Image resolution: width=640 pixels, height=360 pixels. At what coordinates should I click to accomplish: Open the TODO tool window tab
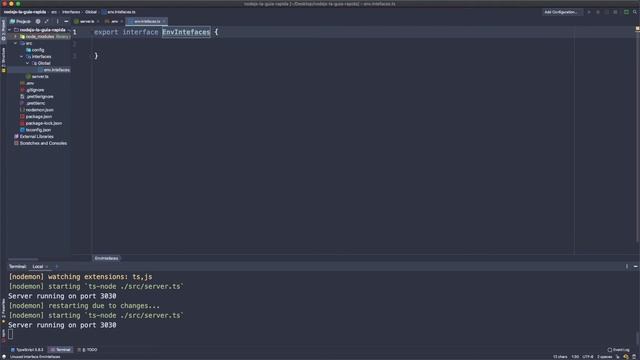88,350
